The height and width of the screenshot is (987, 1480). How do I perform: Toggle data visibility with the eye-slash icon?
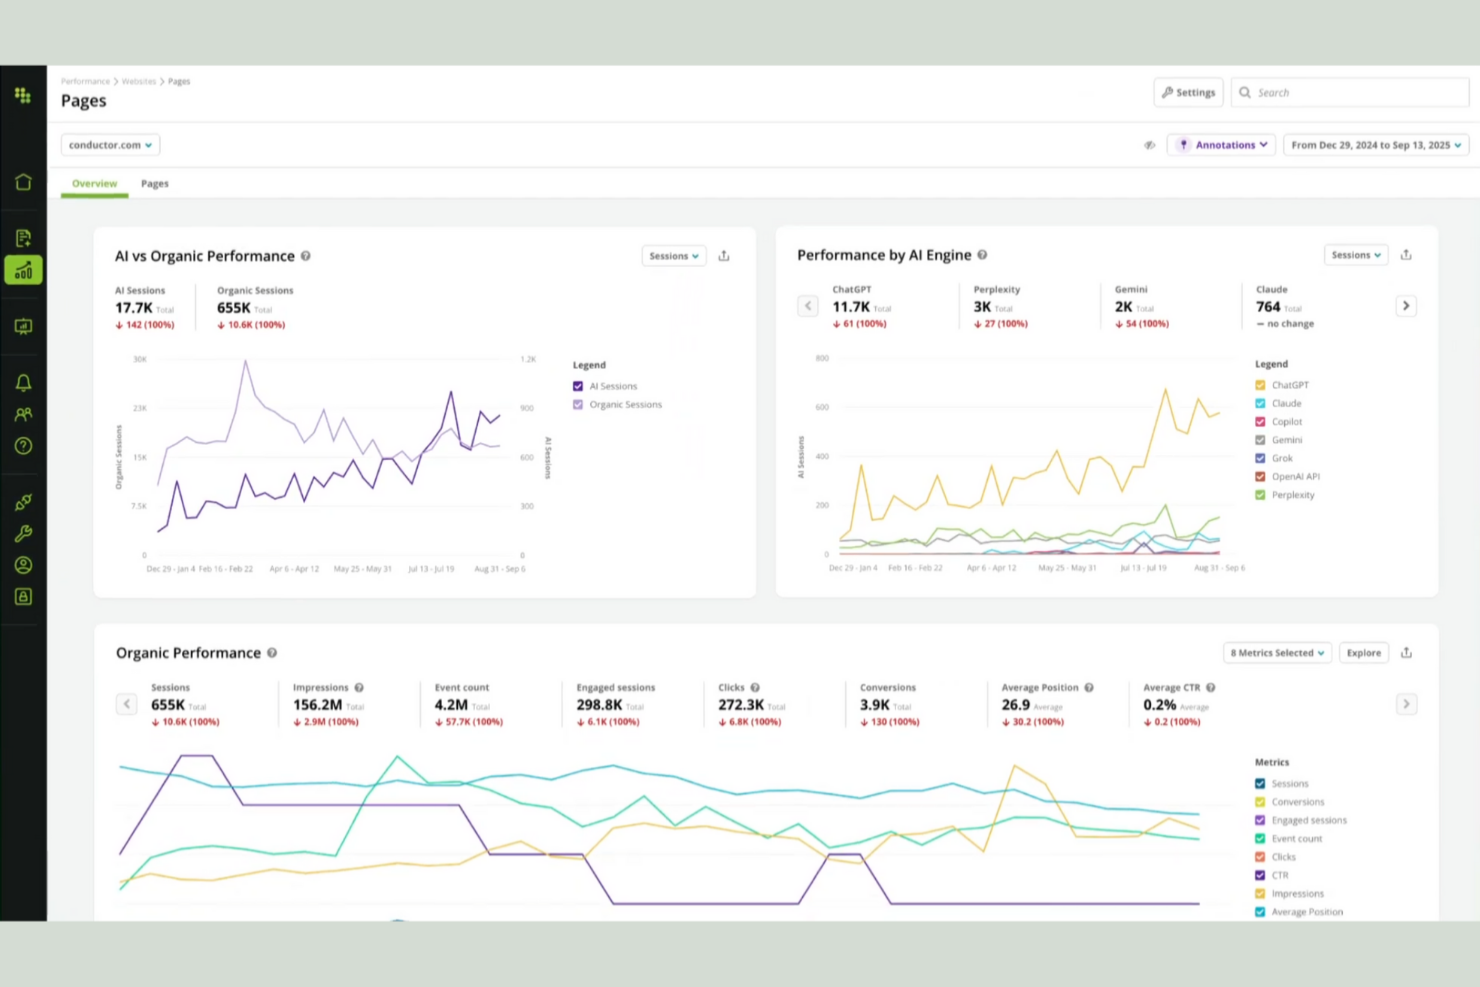click(x=1150, y=144)
